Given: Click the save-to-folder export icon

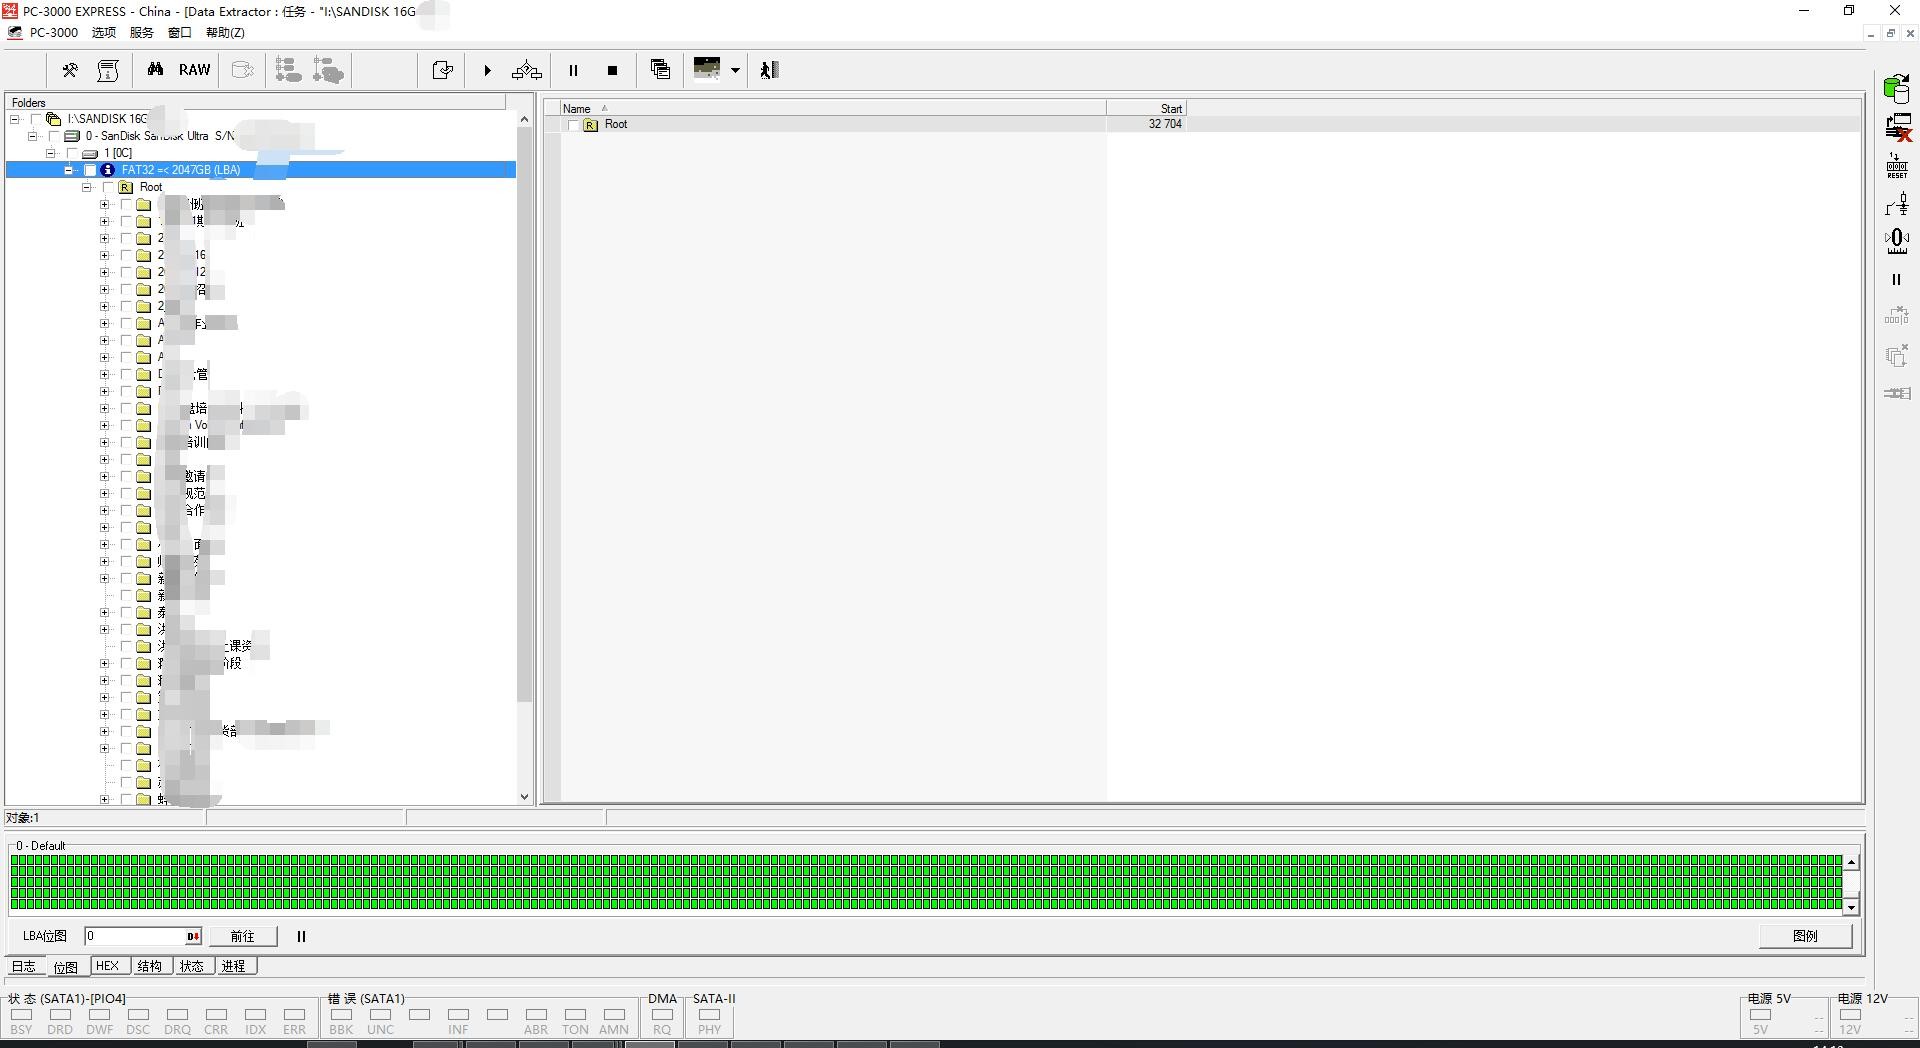Looking at the screenshot, I should tap(442, 70).
